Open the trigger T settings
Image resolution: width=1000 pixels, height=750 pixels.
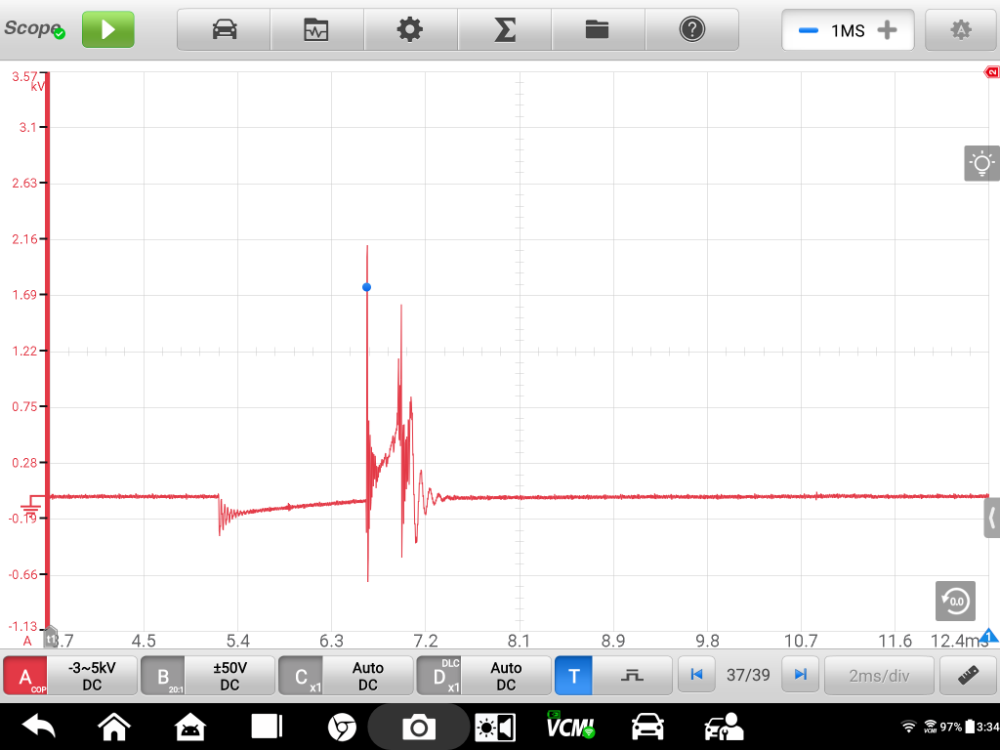tap(574, 676)
